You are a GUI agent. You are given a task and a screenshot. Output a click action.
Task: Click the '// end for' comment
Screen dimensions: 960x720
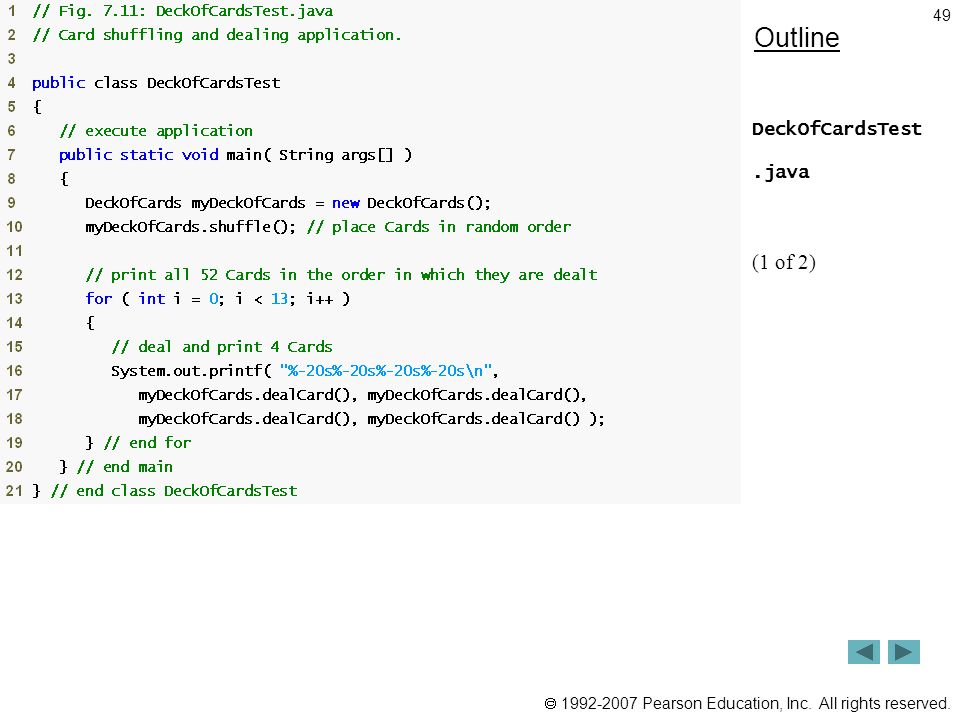click(148, 443)
